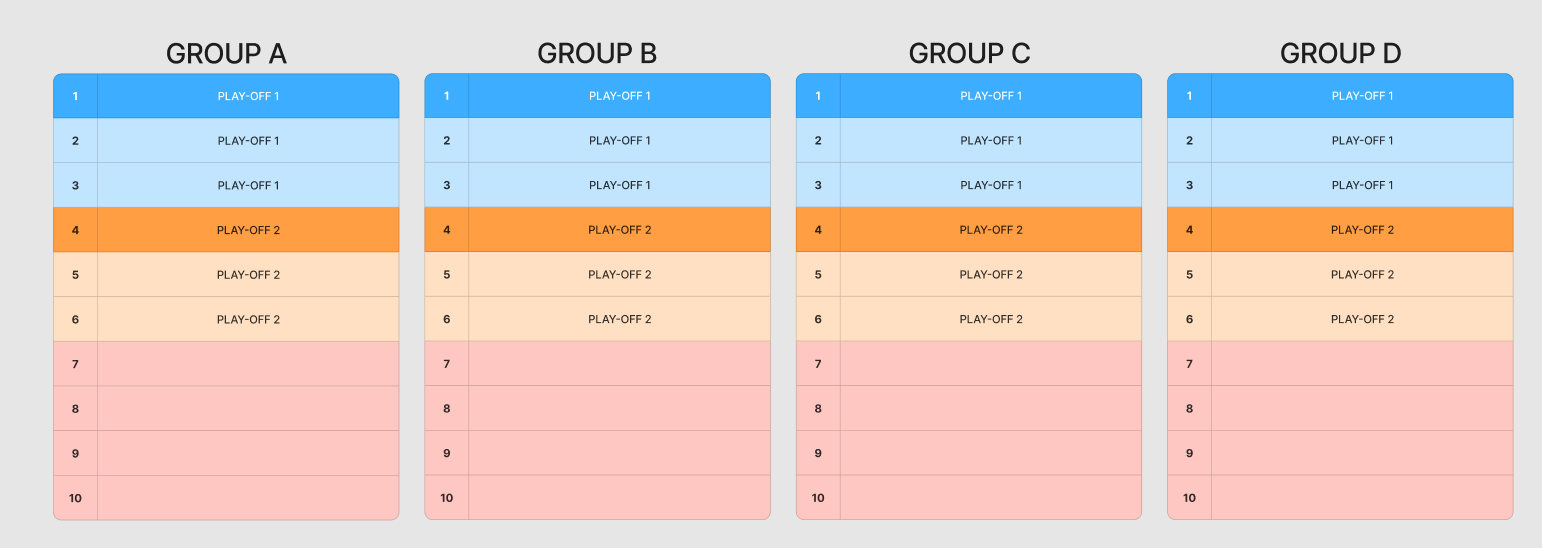The image size is (1542, 548).
Task: Select the empty row 7 cell in Group A
Action: coord(248,364)
